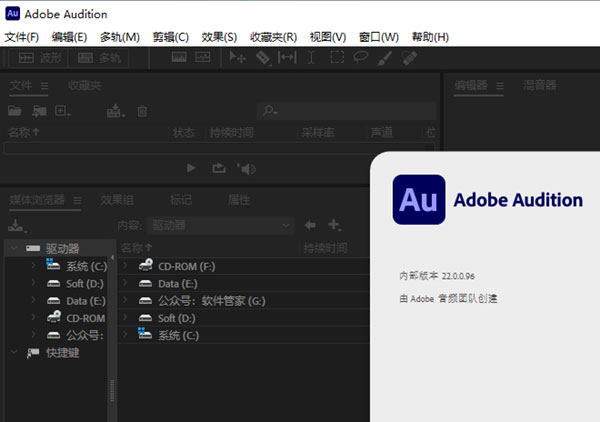Open the 帮助(H) menu
Image resolution: width=600 pixels, height=422 pixels.
tap(430, 37)
